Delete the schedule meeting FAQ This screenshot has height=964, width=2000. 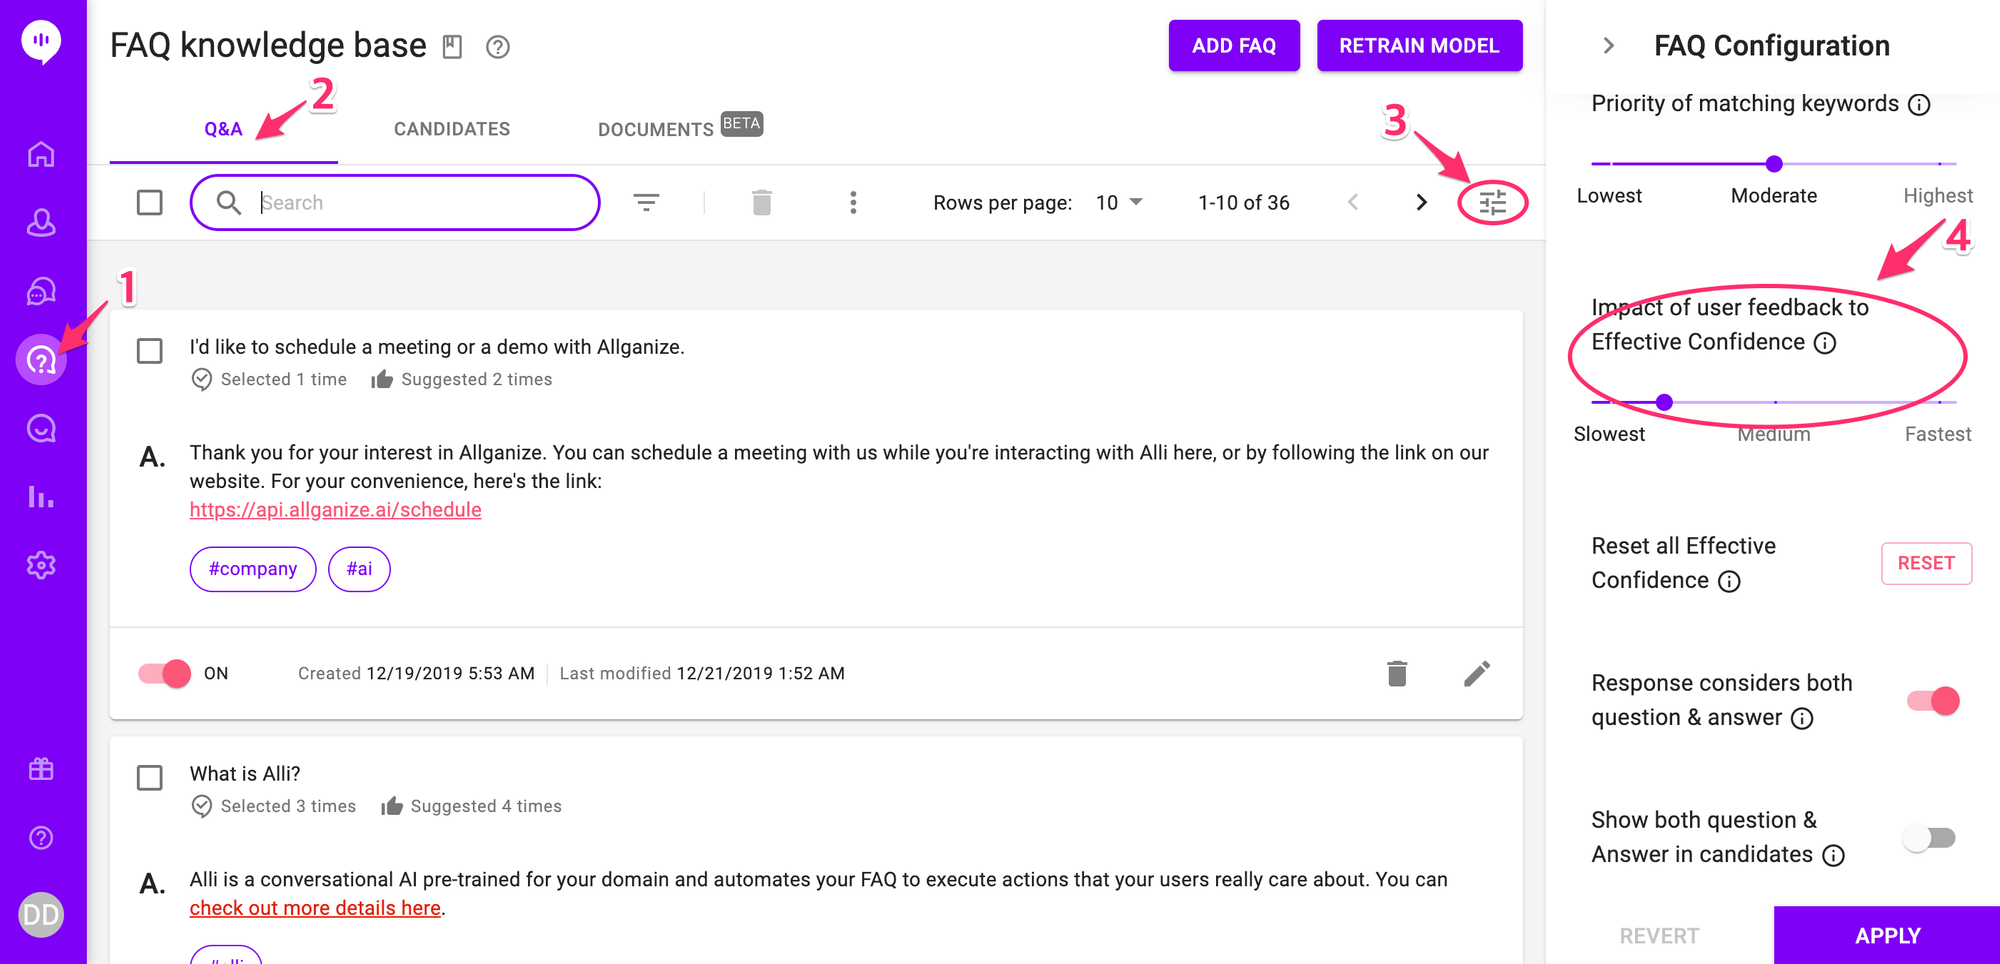1397,674
